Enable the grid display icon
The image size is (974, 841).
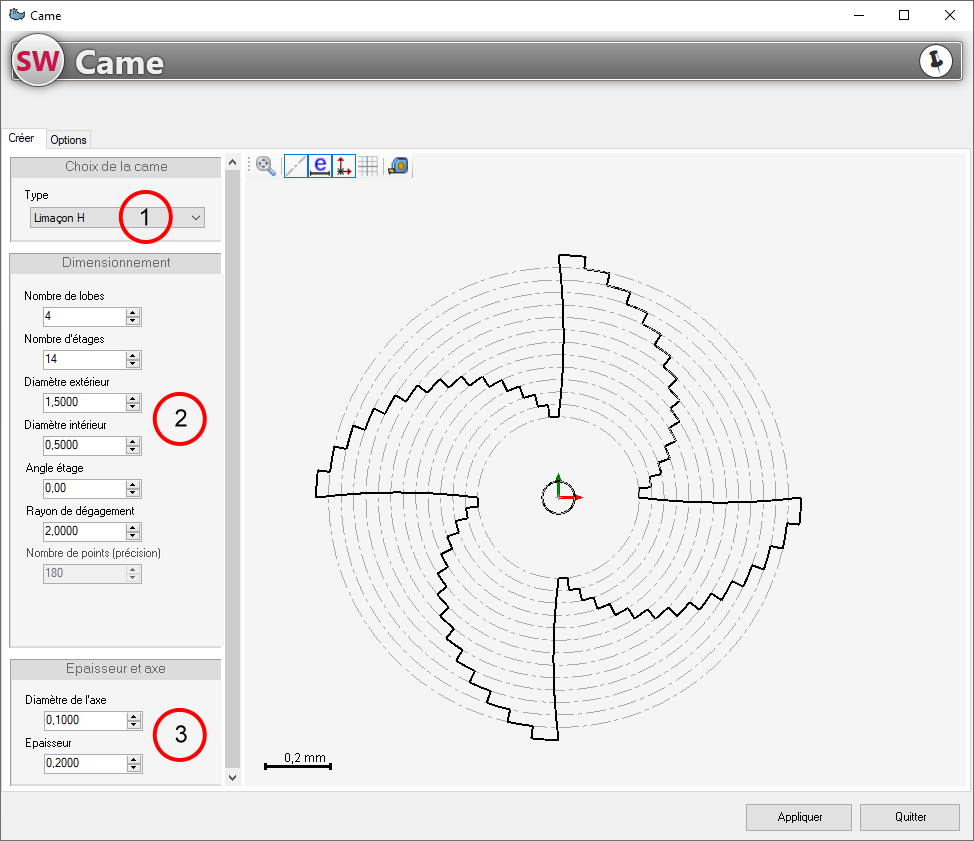369,166
